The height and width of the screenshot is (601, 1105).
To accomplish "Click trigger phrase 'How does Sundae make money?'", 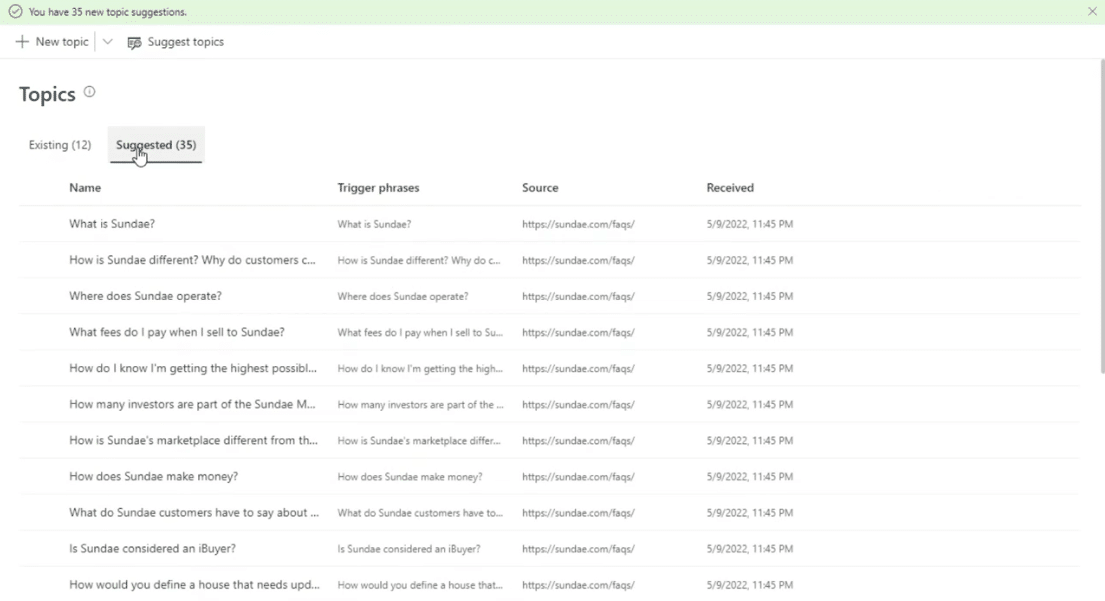I will point(409,476).
